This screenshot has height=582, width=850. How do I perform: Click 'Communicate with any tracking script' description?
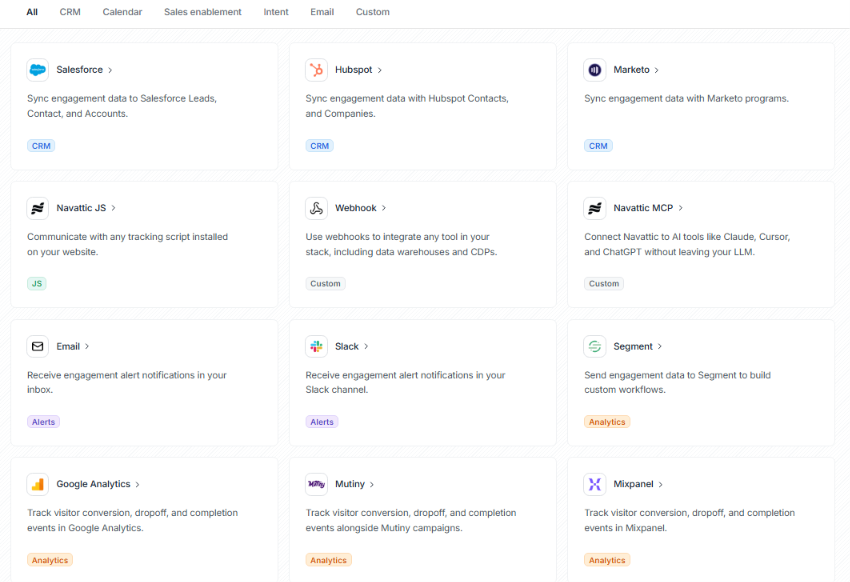point(127,244)
